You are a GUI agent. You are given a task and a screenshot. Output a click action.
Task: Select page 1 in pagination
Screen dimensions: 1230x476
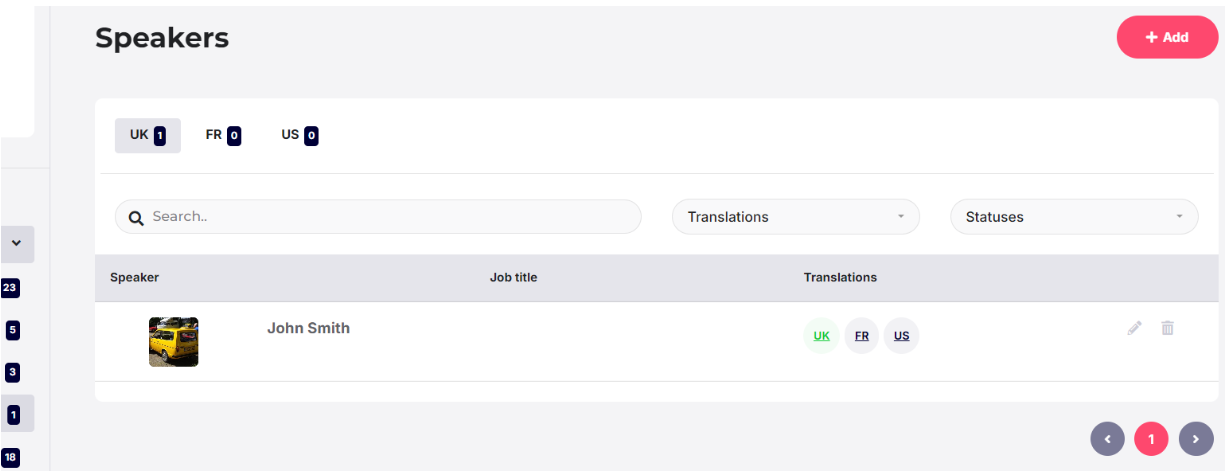1151,439
